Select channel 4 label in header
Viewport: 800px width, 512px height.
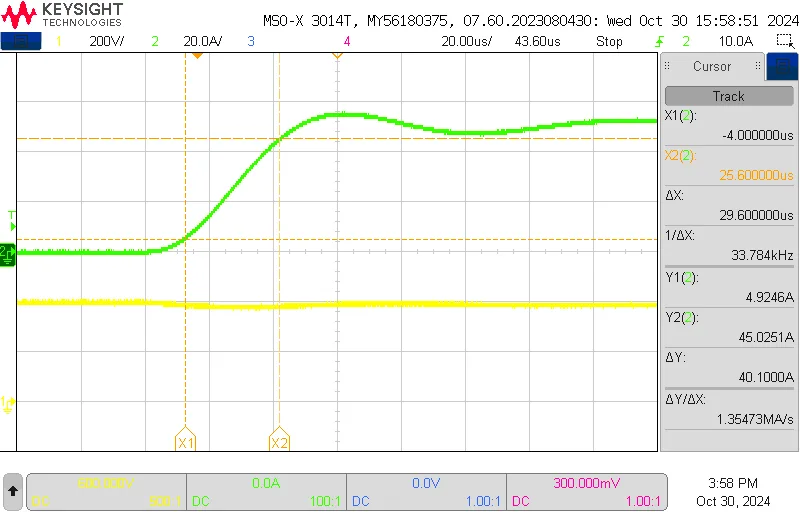(x=347, y=41)
